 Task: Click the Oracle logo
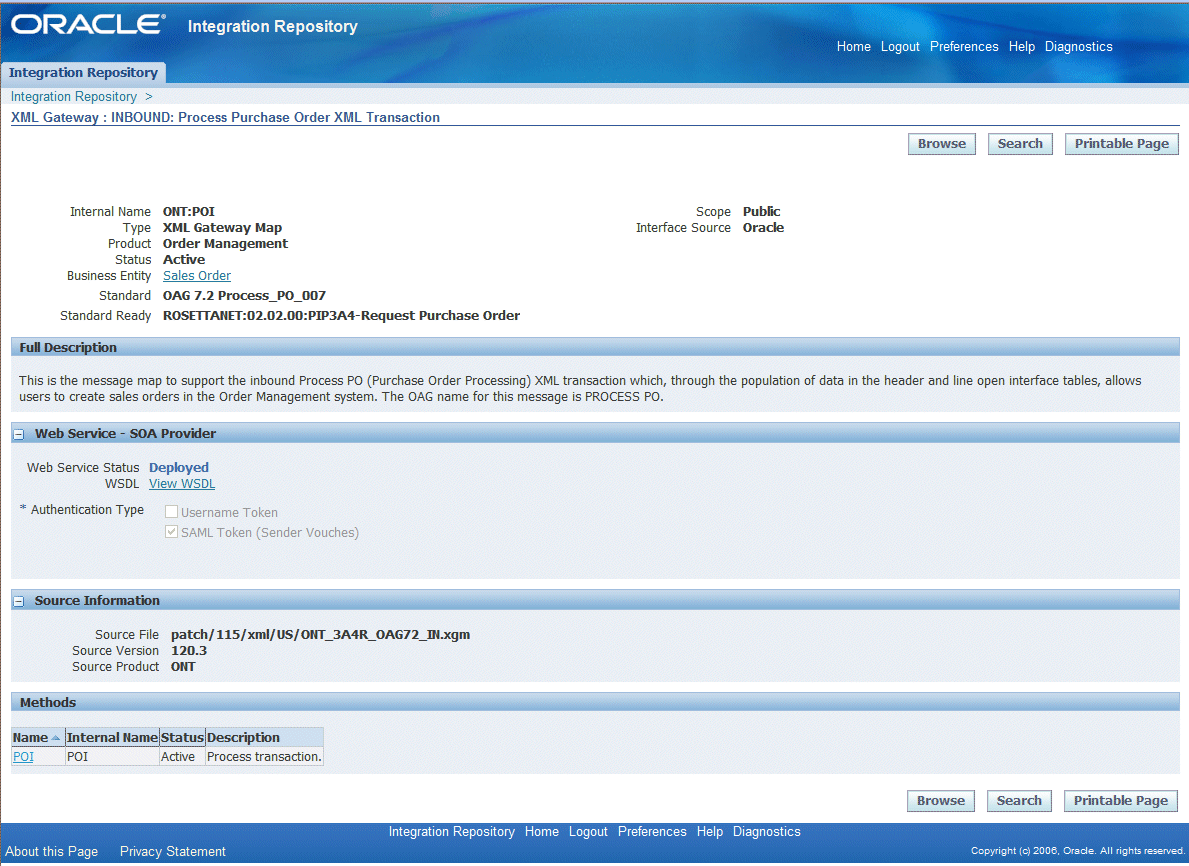[x=88, y=24]
